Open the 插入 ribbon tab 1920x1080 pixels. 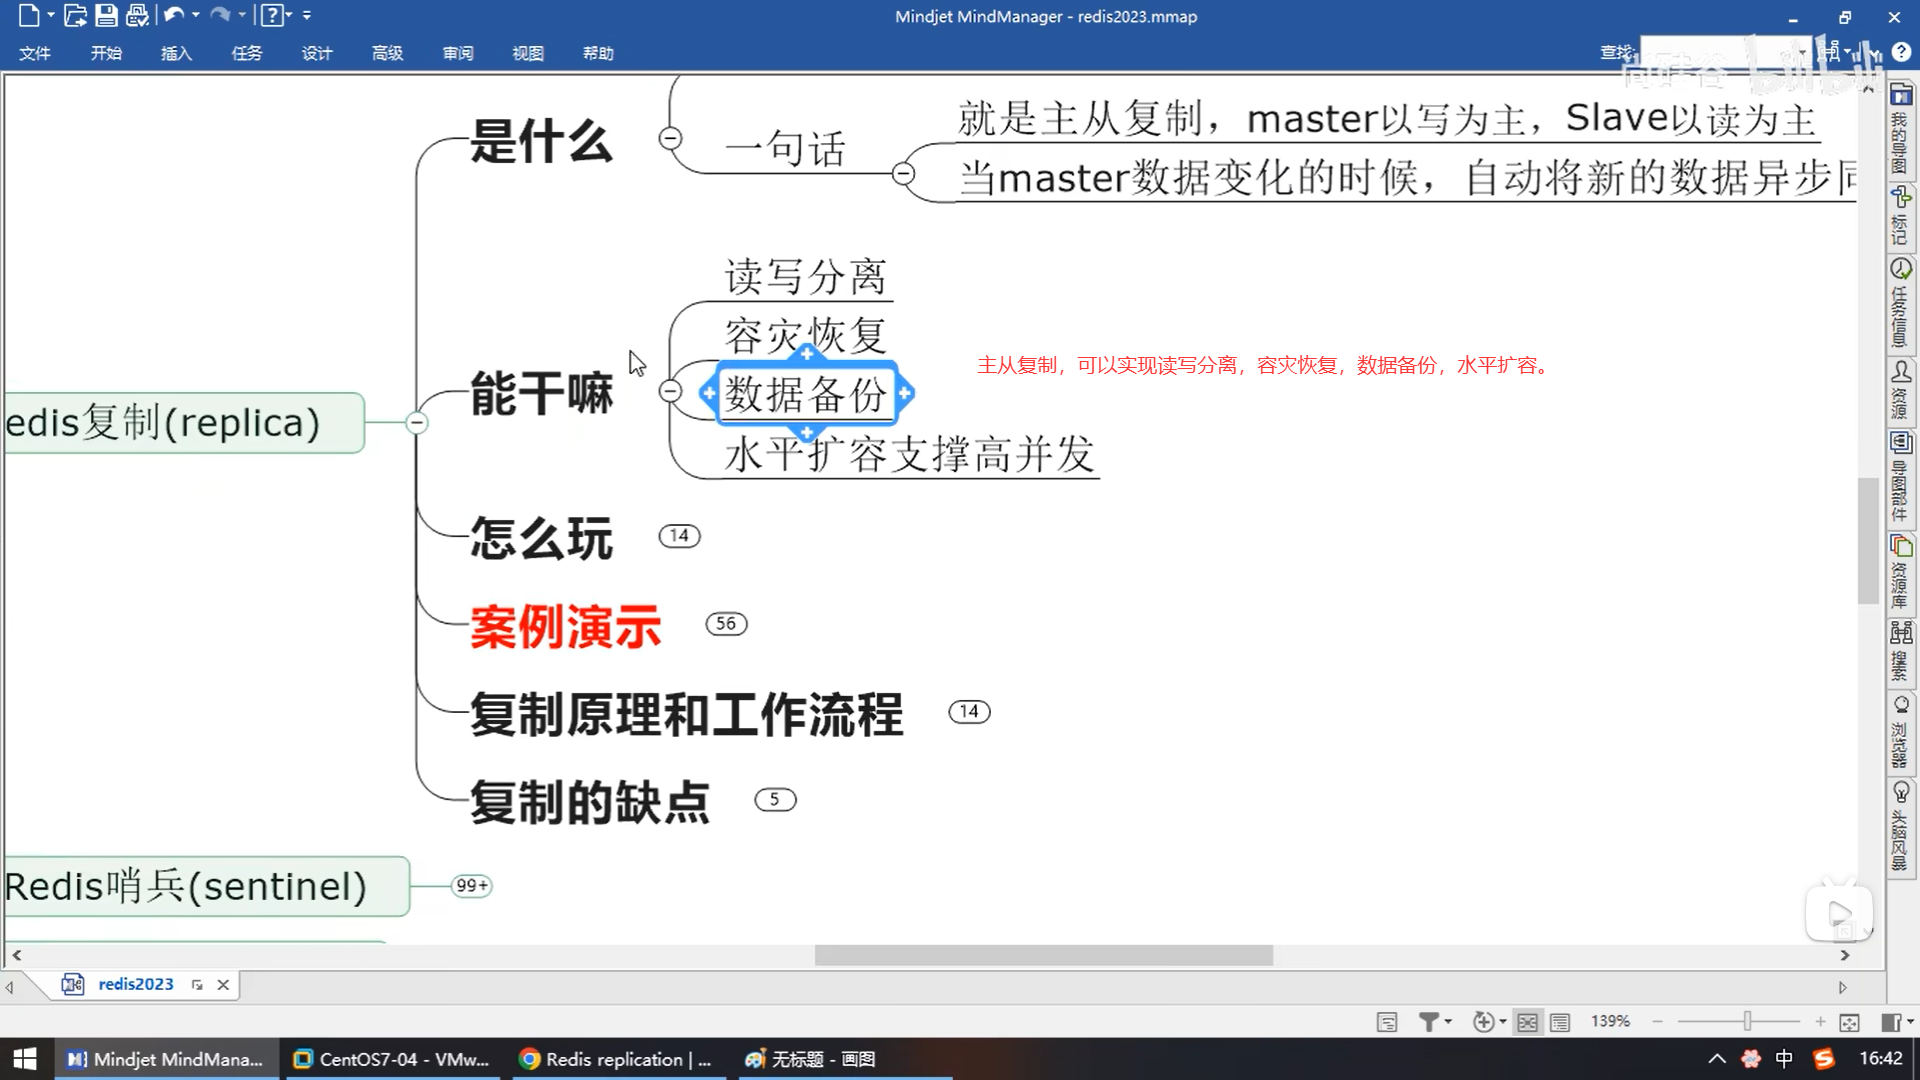coord(176,53)
